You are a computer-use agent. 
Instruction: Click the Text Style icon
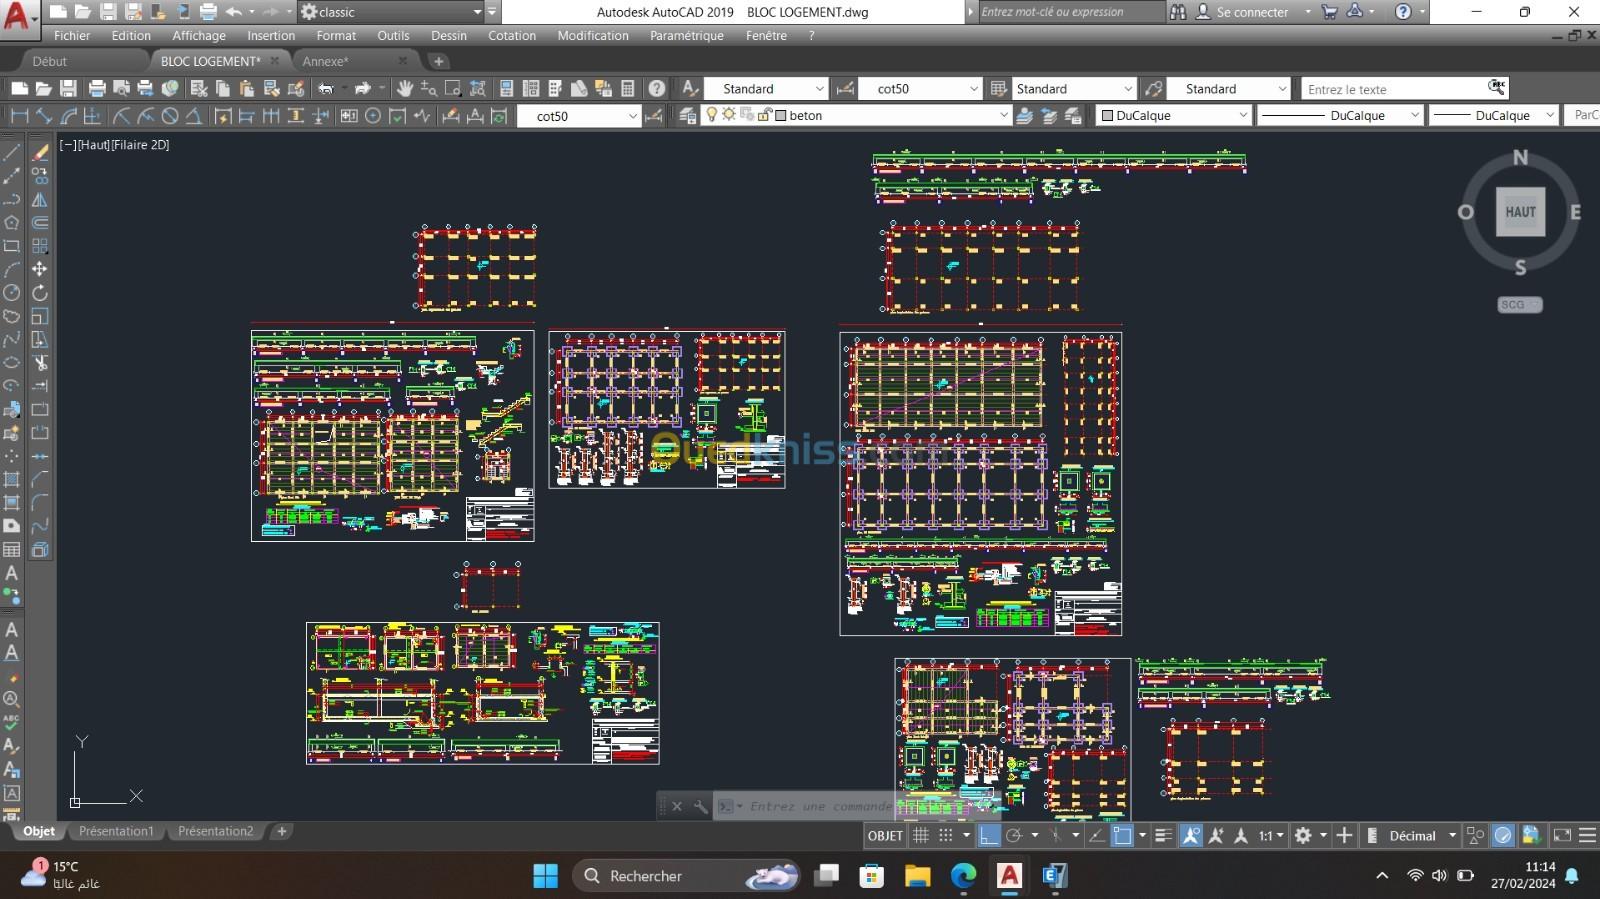point(690,89)
